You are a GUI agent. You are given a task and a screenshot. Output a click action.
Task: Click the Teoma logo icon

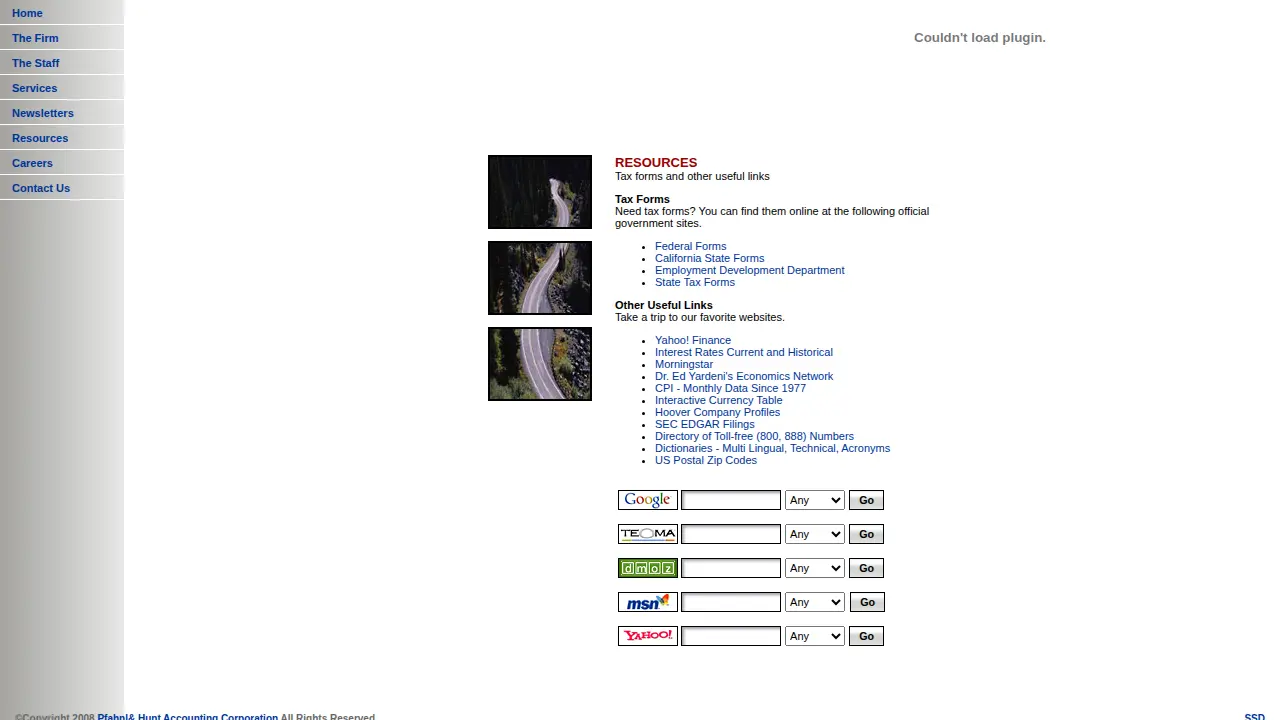tap(648, 534)
